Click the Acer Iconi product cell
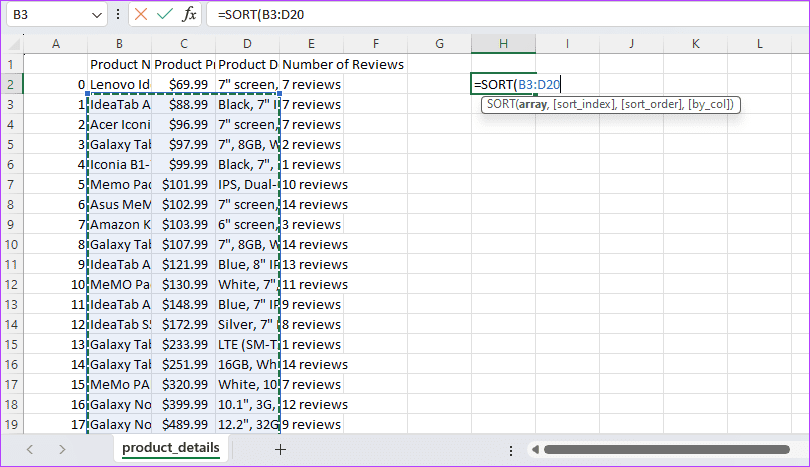This screenshot has width=810, height=467. [119, 124]
